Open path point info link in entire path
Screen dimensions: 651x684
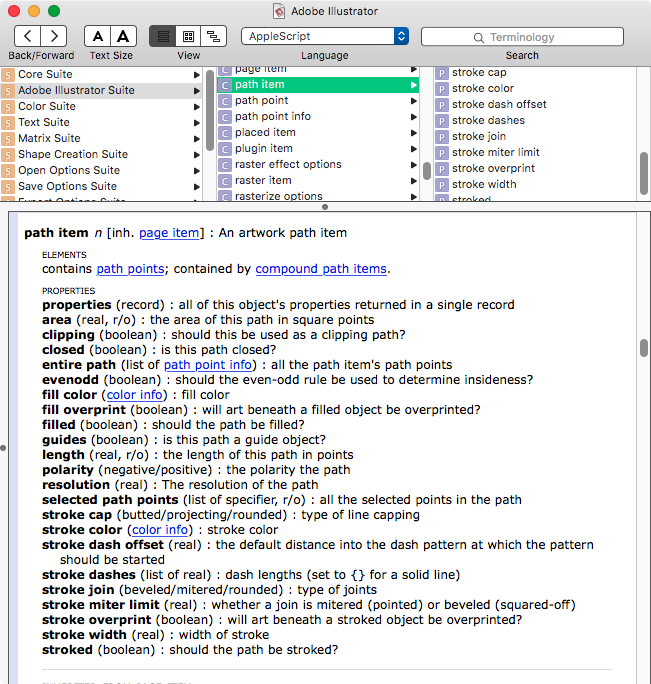tap(208, 365)
